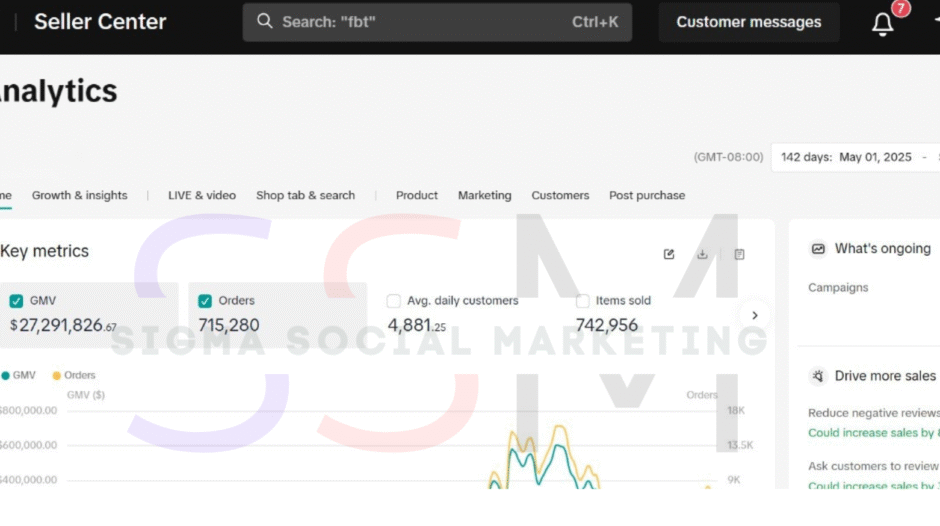
Task: Click the What's ongoing chart icon
Action: (818, 249)
